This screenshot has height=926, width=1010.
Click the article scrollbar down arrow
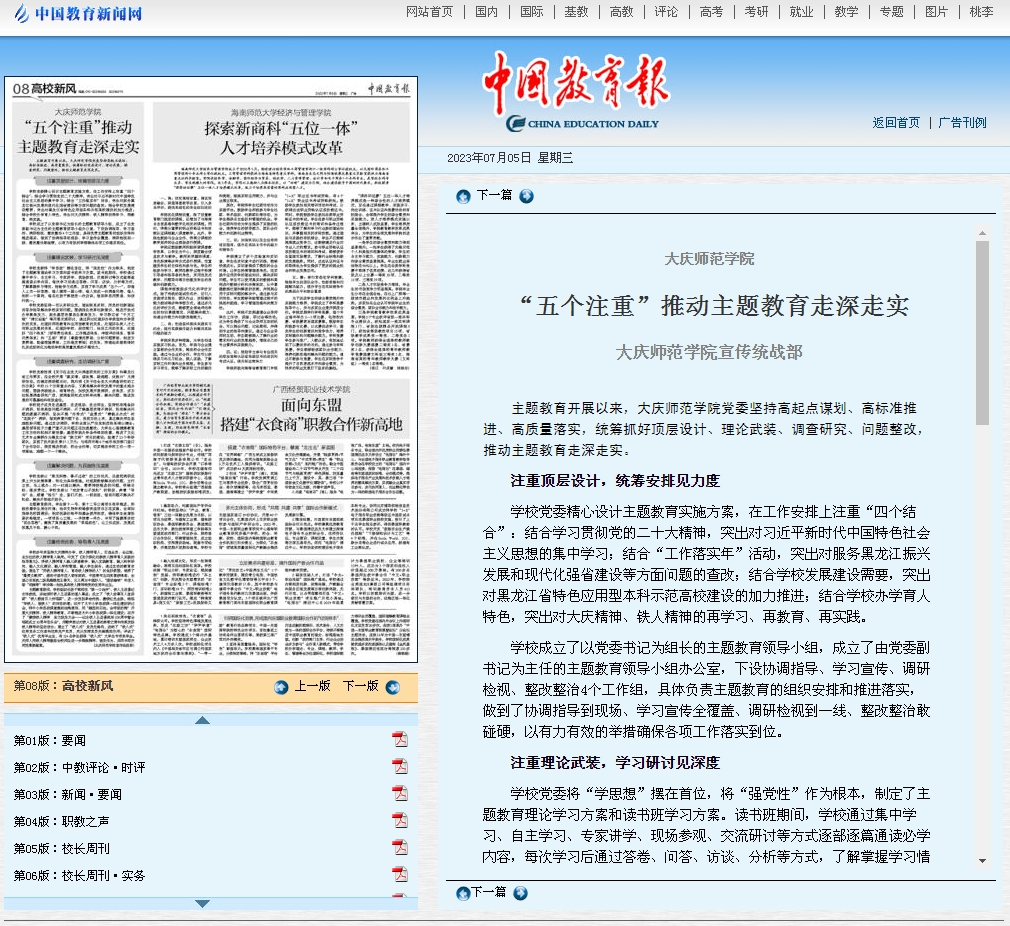982,860
